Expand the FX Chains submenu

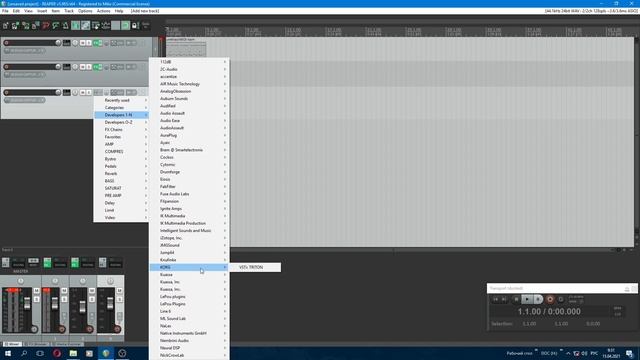click(121, 129)
